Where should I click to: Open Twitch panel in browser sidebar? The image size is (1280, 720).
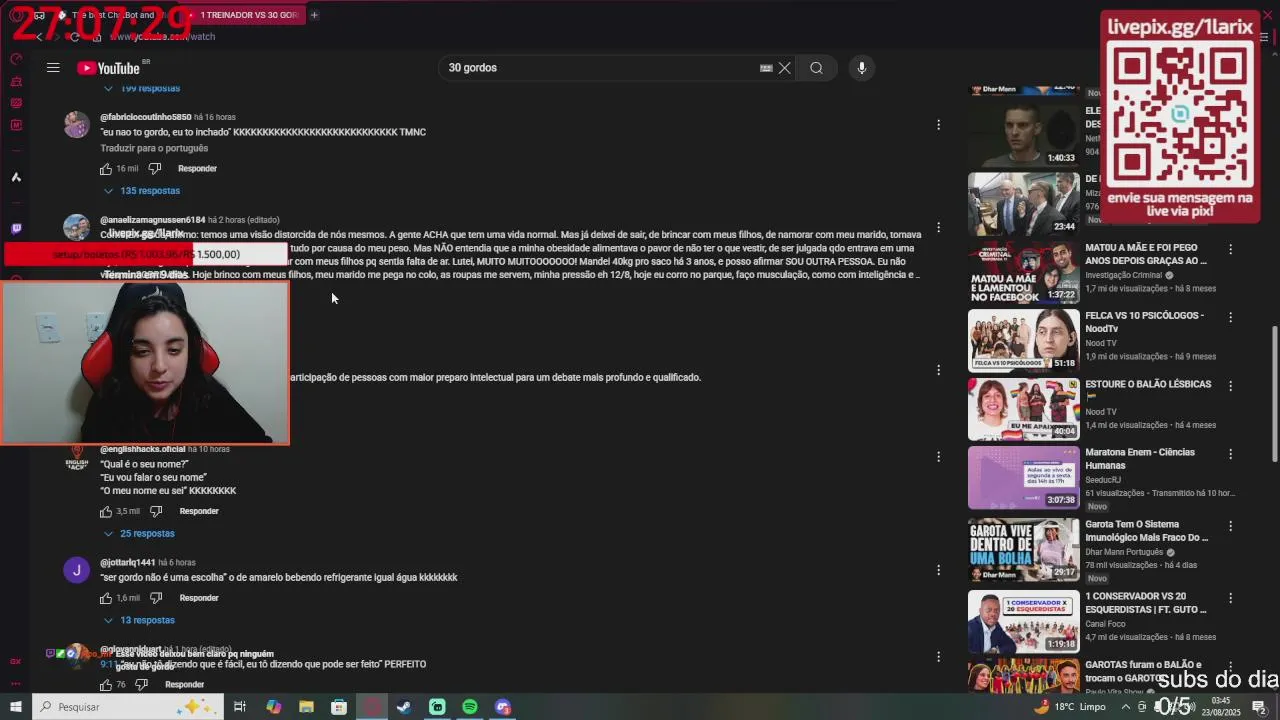point(16,229)
